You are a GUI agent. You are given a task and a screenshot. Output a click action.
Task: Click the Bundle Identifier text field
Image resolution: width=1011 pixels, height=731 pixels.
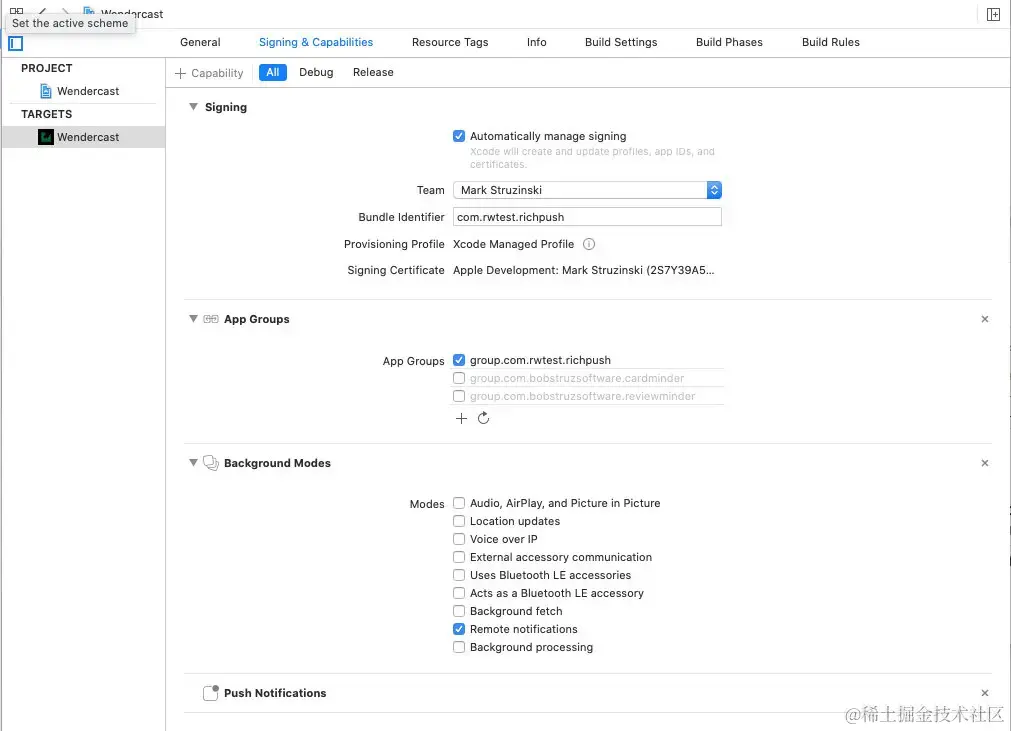[587, 217]
